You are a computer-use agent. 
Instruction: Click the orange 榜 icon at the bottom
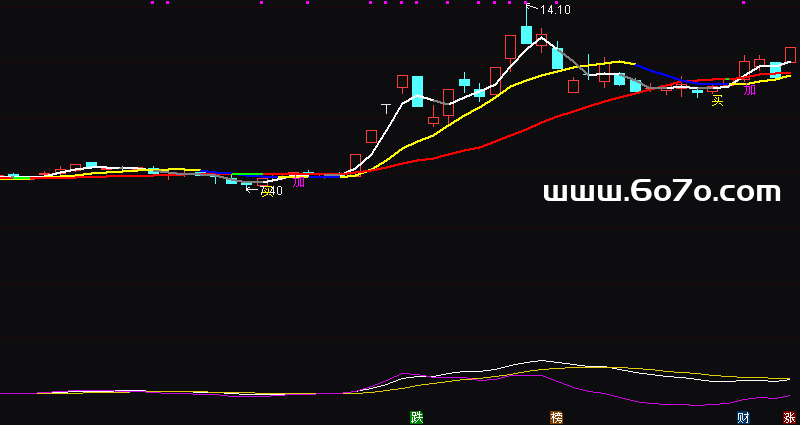pyautogui.click(x=556, y=417)
